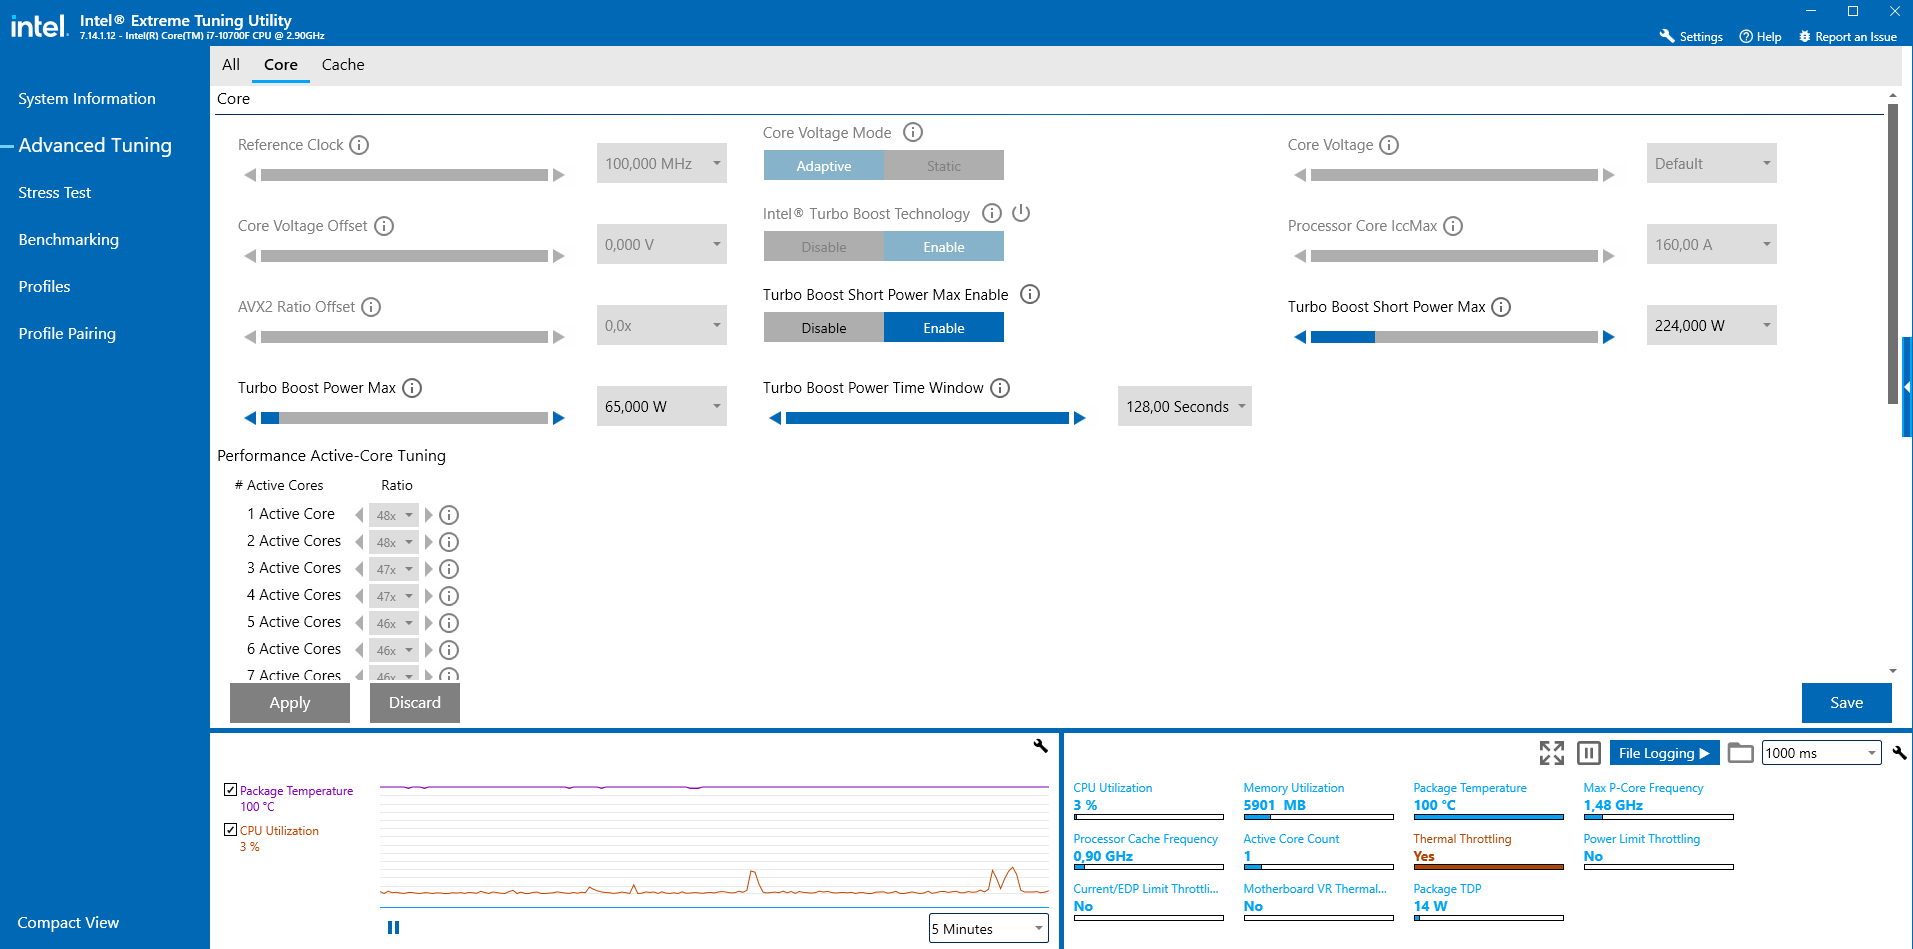Open Processor Core IccMax 160,00 A dropdown

[x=1712, y=244]
